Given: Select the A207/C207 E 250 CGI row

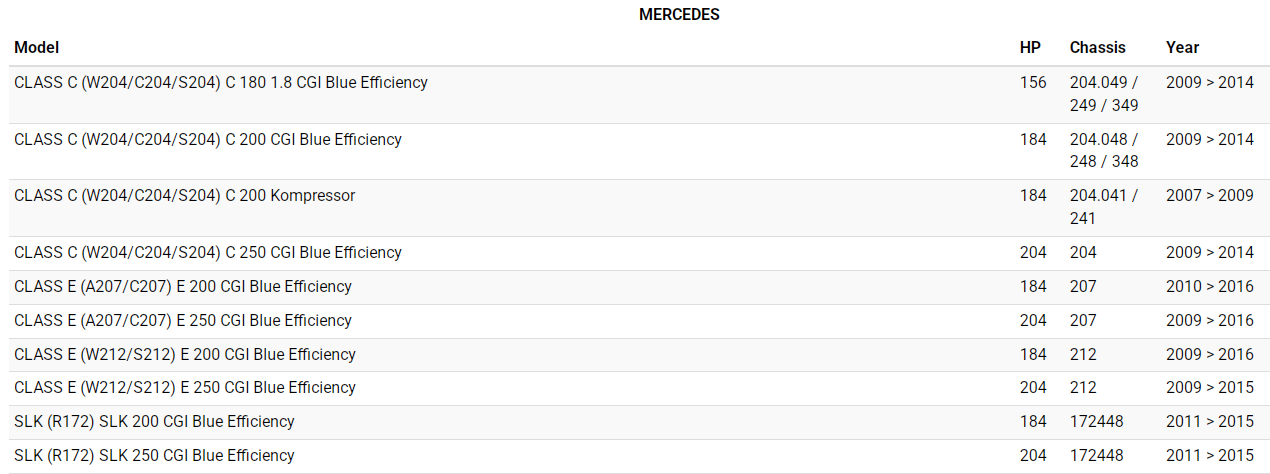Looking at the screenshot, I should pos(183,321).
